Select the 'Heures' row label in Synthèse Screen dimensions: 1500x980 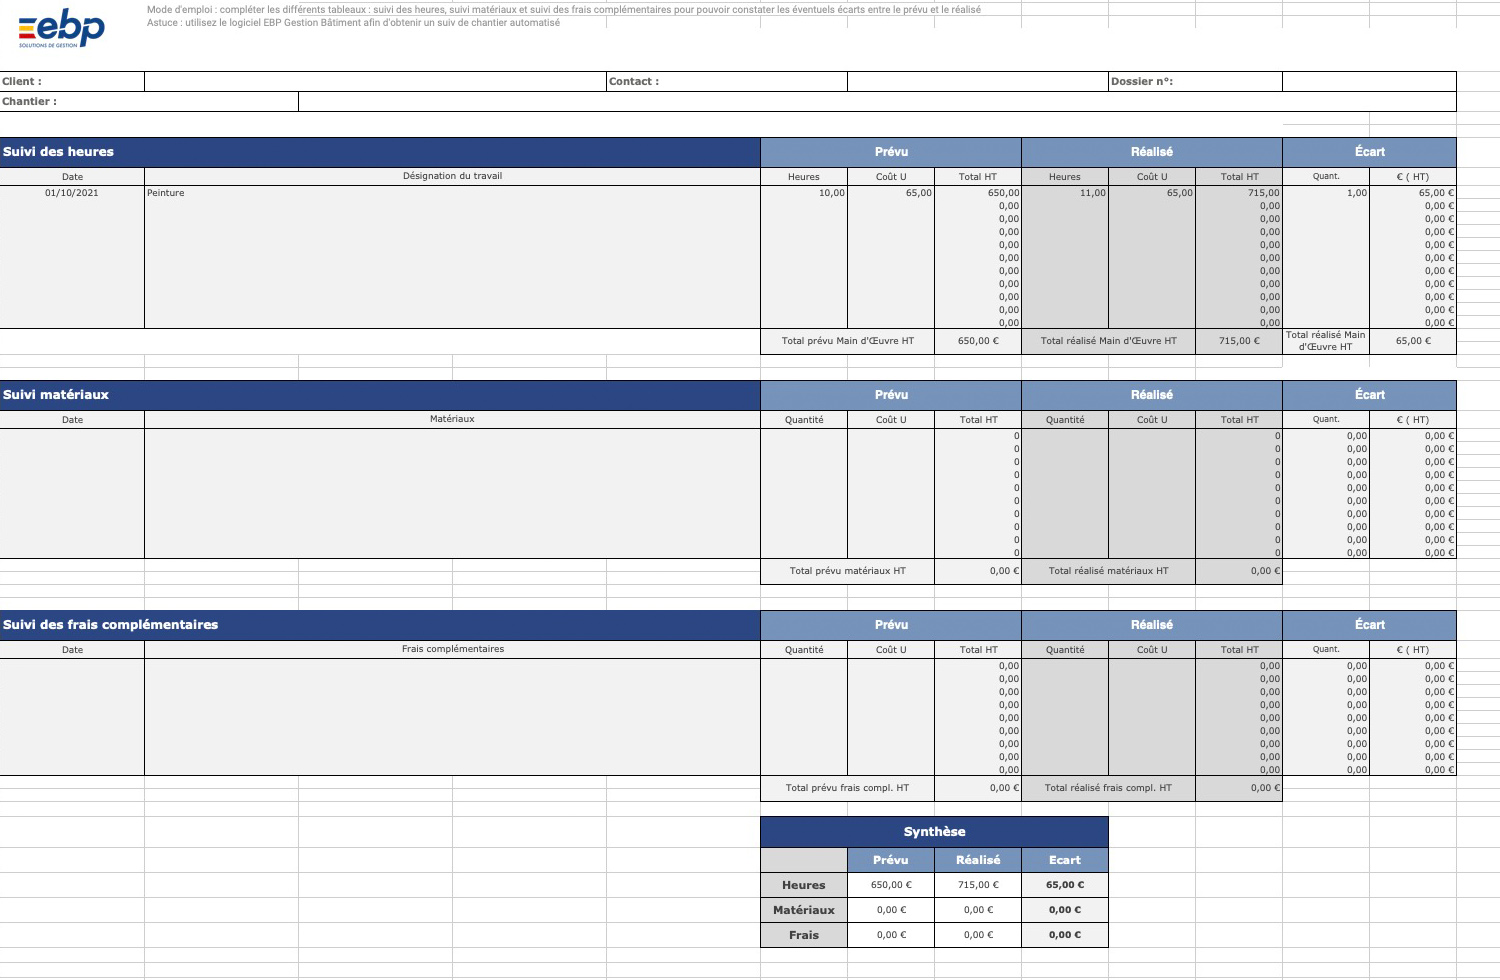point(804,885)
